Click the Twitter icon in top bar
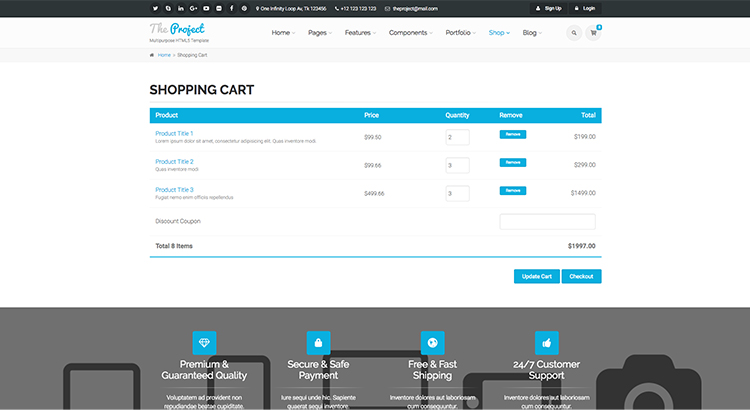Image resolution: width=750 pixels, height=410 pixels. coord(155,8)
